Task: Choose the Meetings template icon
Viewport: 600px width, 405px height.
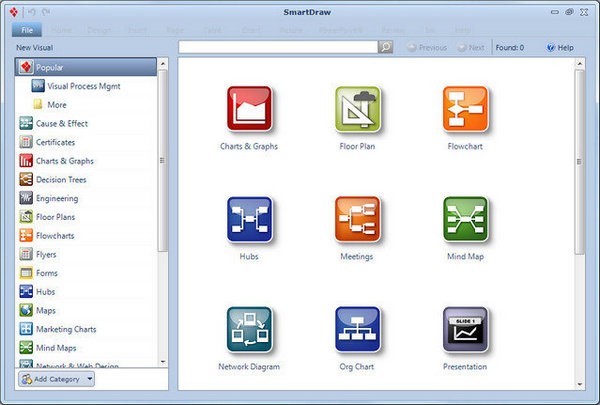Action: coord(357,220)
